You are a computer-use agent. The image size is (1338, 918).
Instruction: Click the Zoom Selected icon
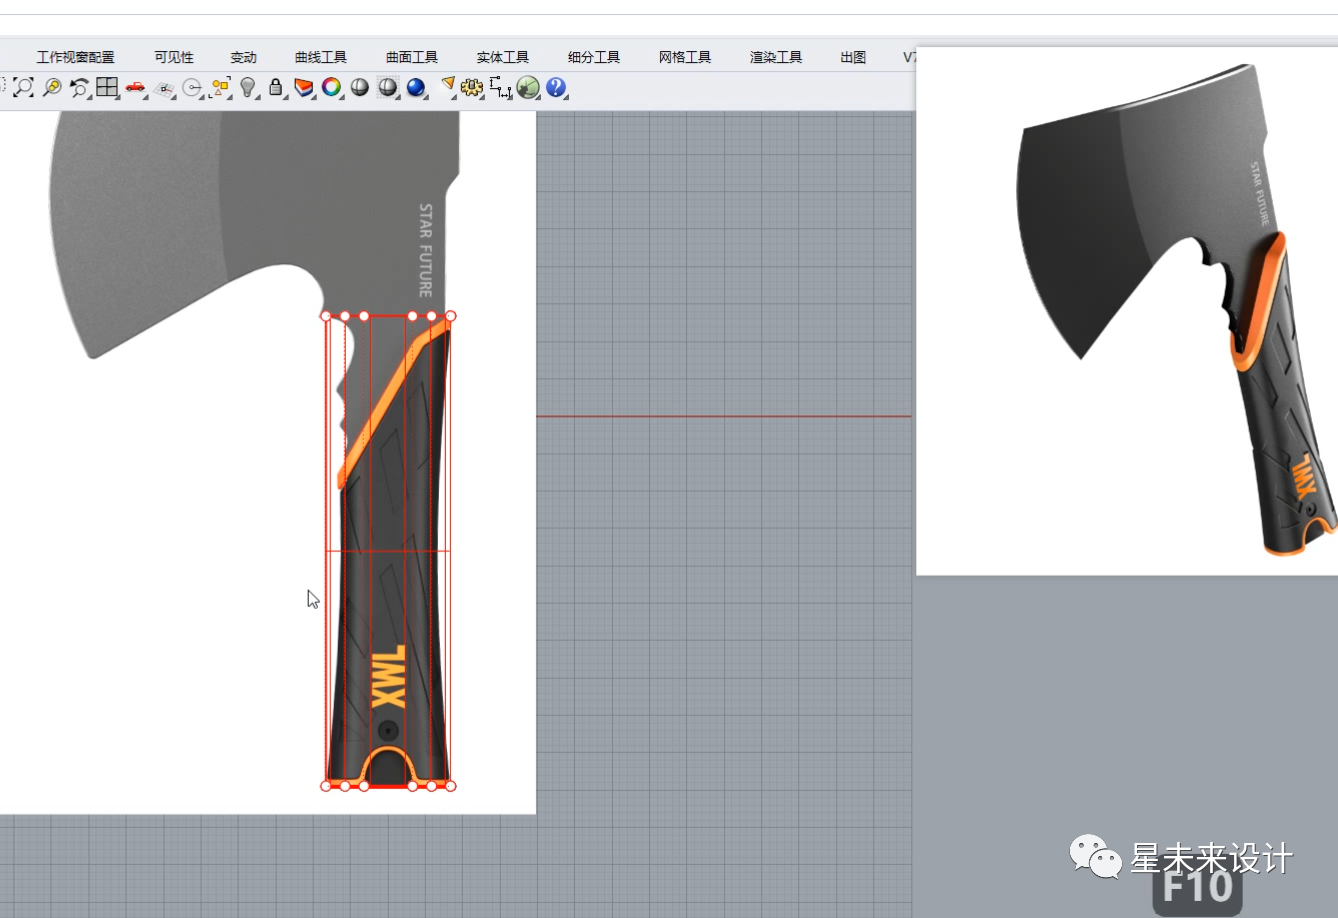(x=51, y=88)
